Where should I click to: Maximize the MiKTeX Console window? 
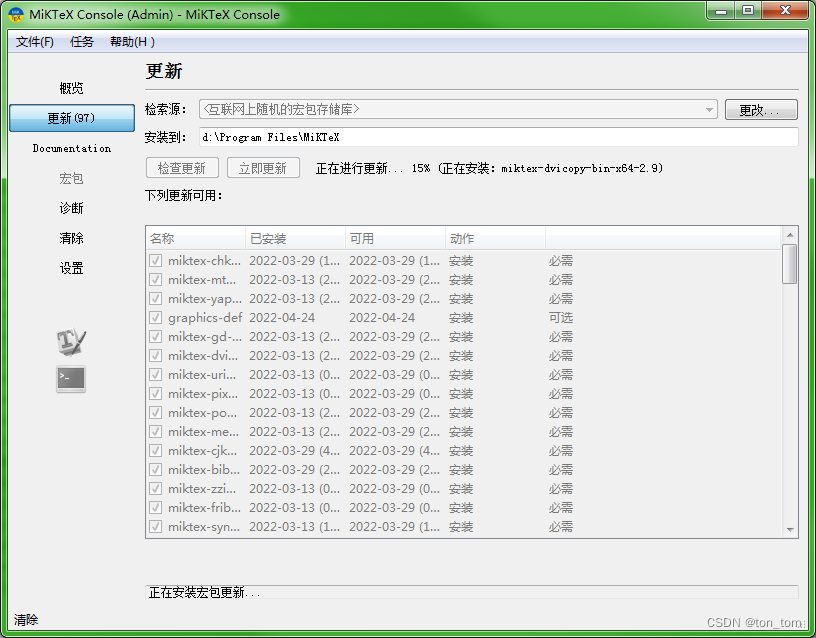click(x=748, y=10)
